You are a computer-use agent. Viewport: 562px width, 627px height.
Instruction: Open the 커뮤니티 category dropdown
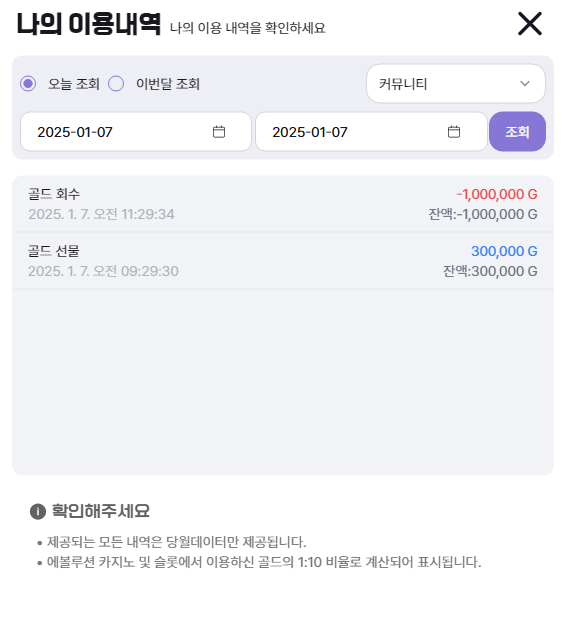coord(456,84)
